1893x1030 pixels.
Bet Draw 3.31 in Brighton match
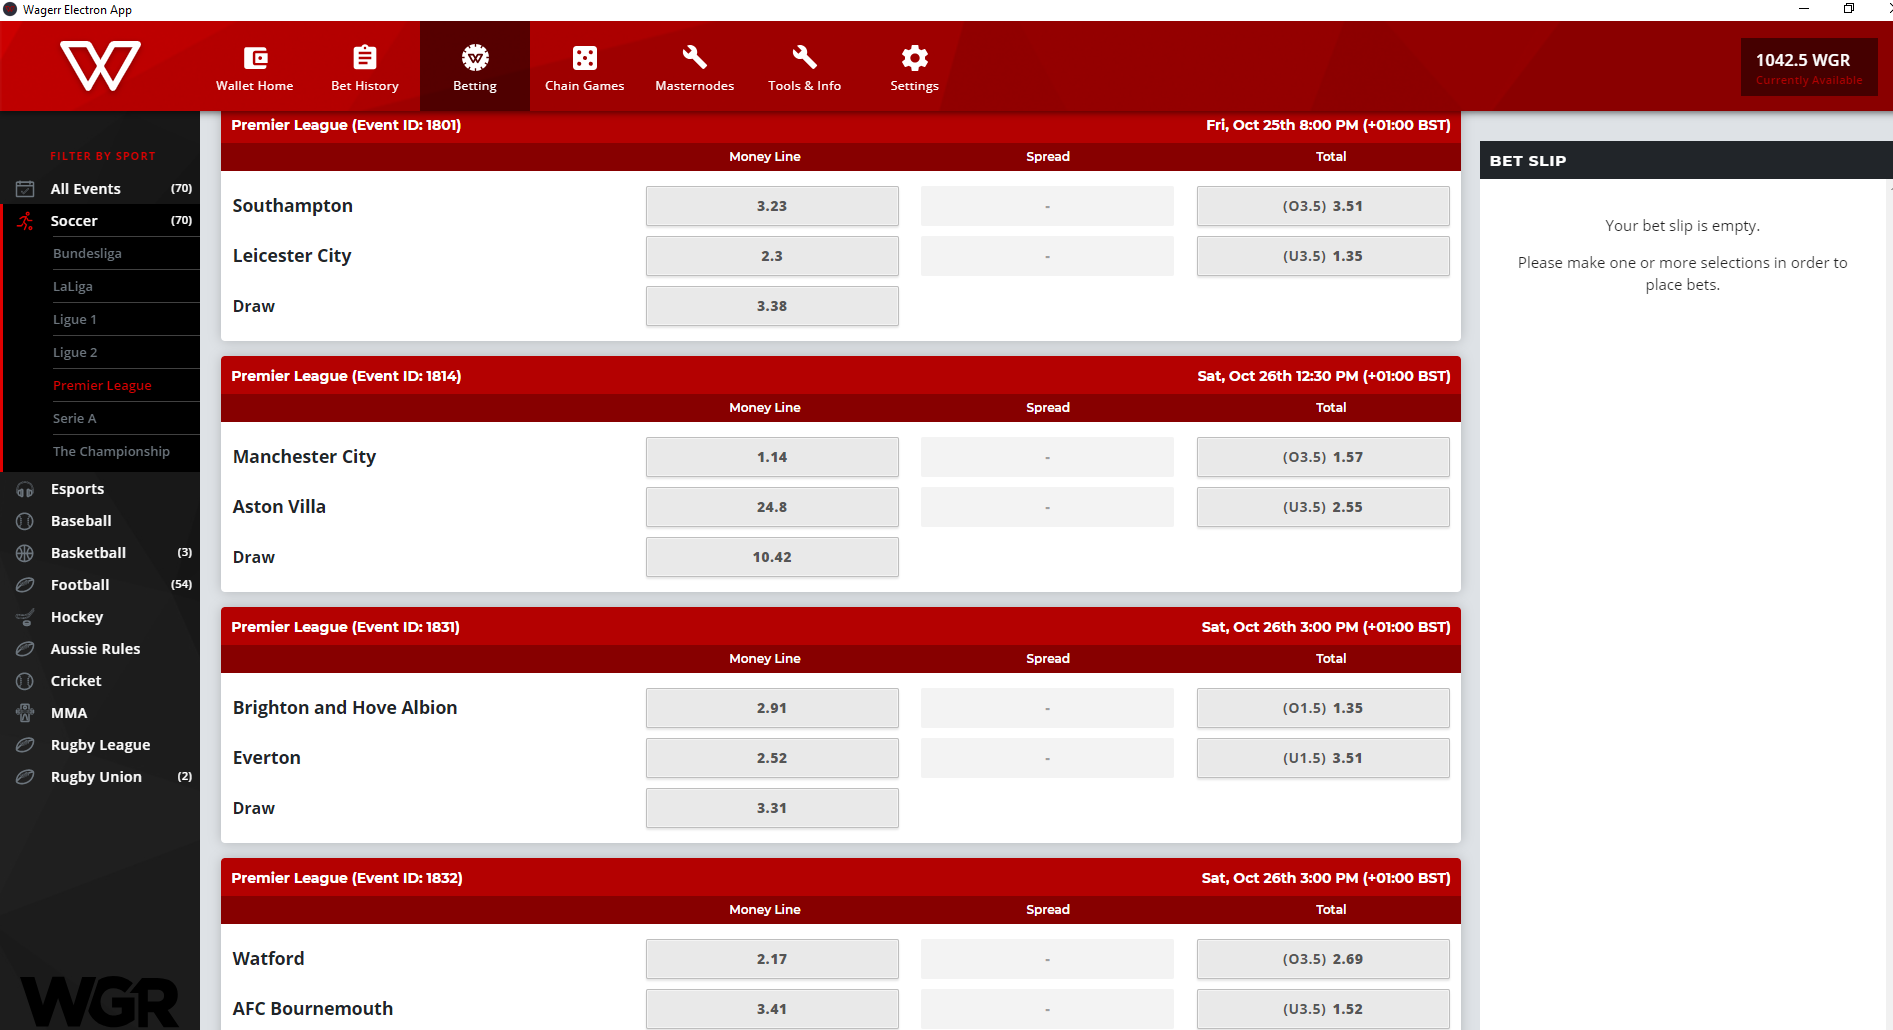click(x=772, y=808)
